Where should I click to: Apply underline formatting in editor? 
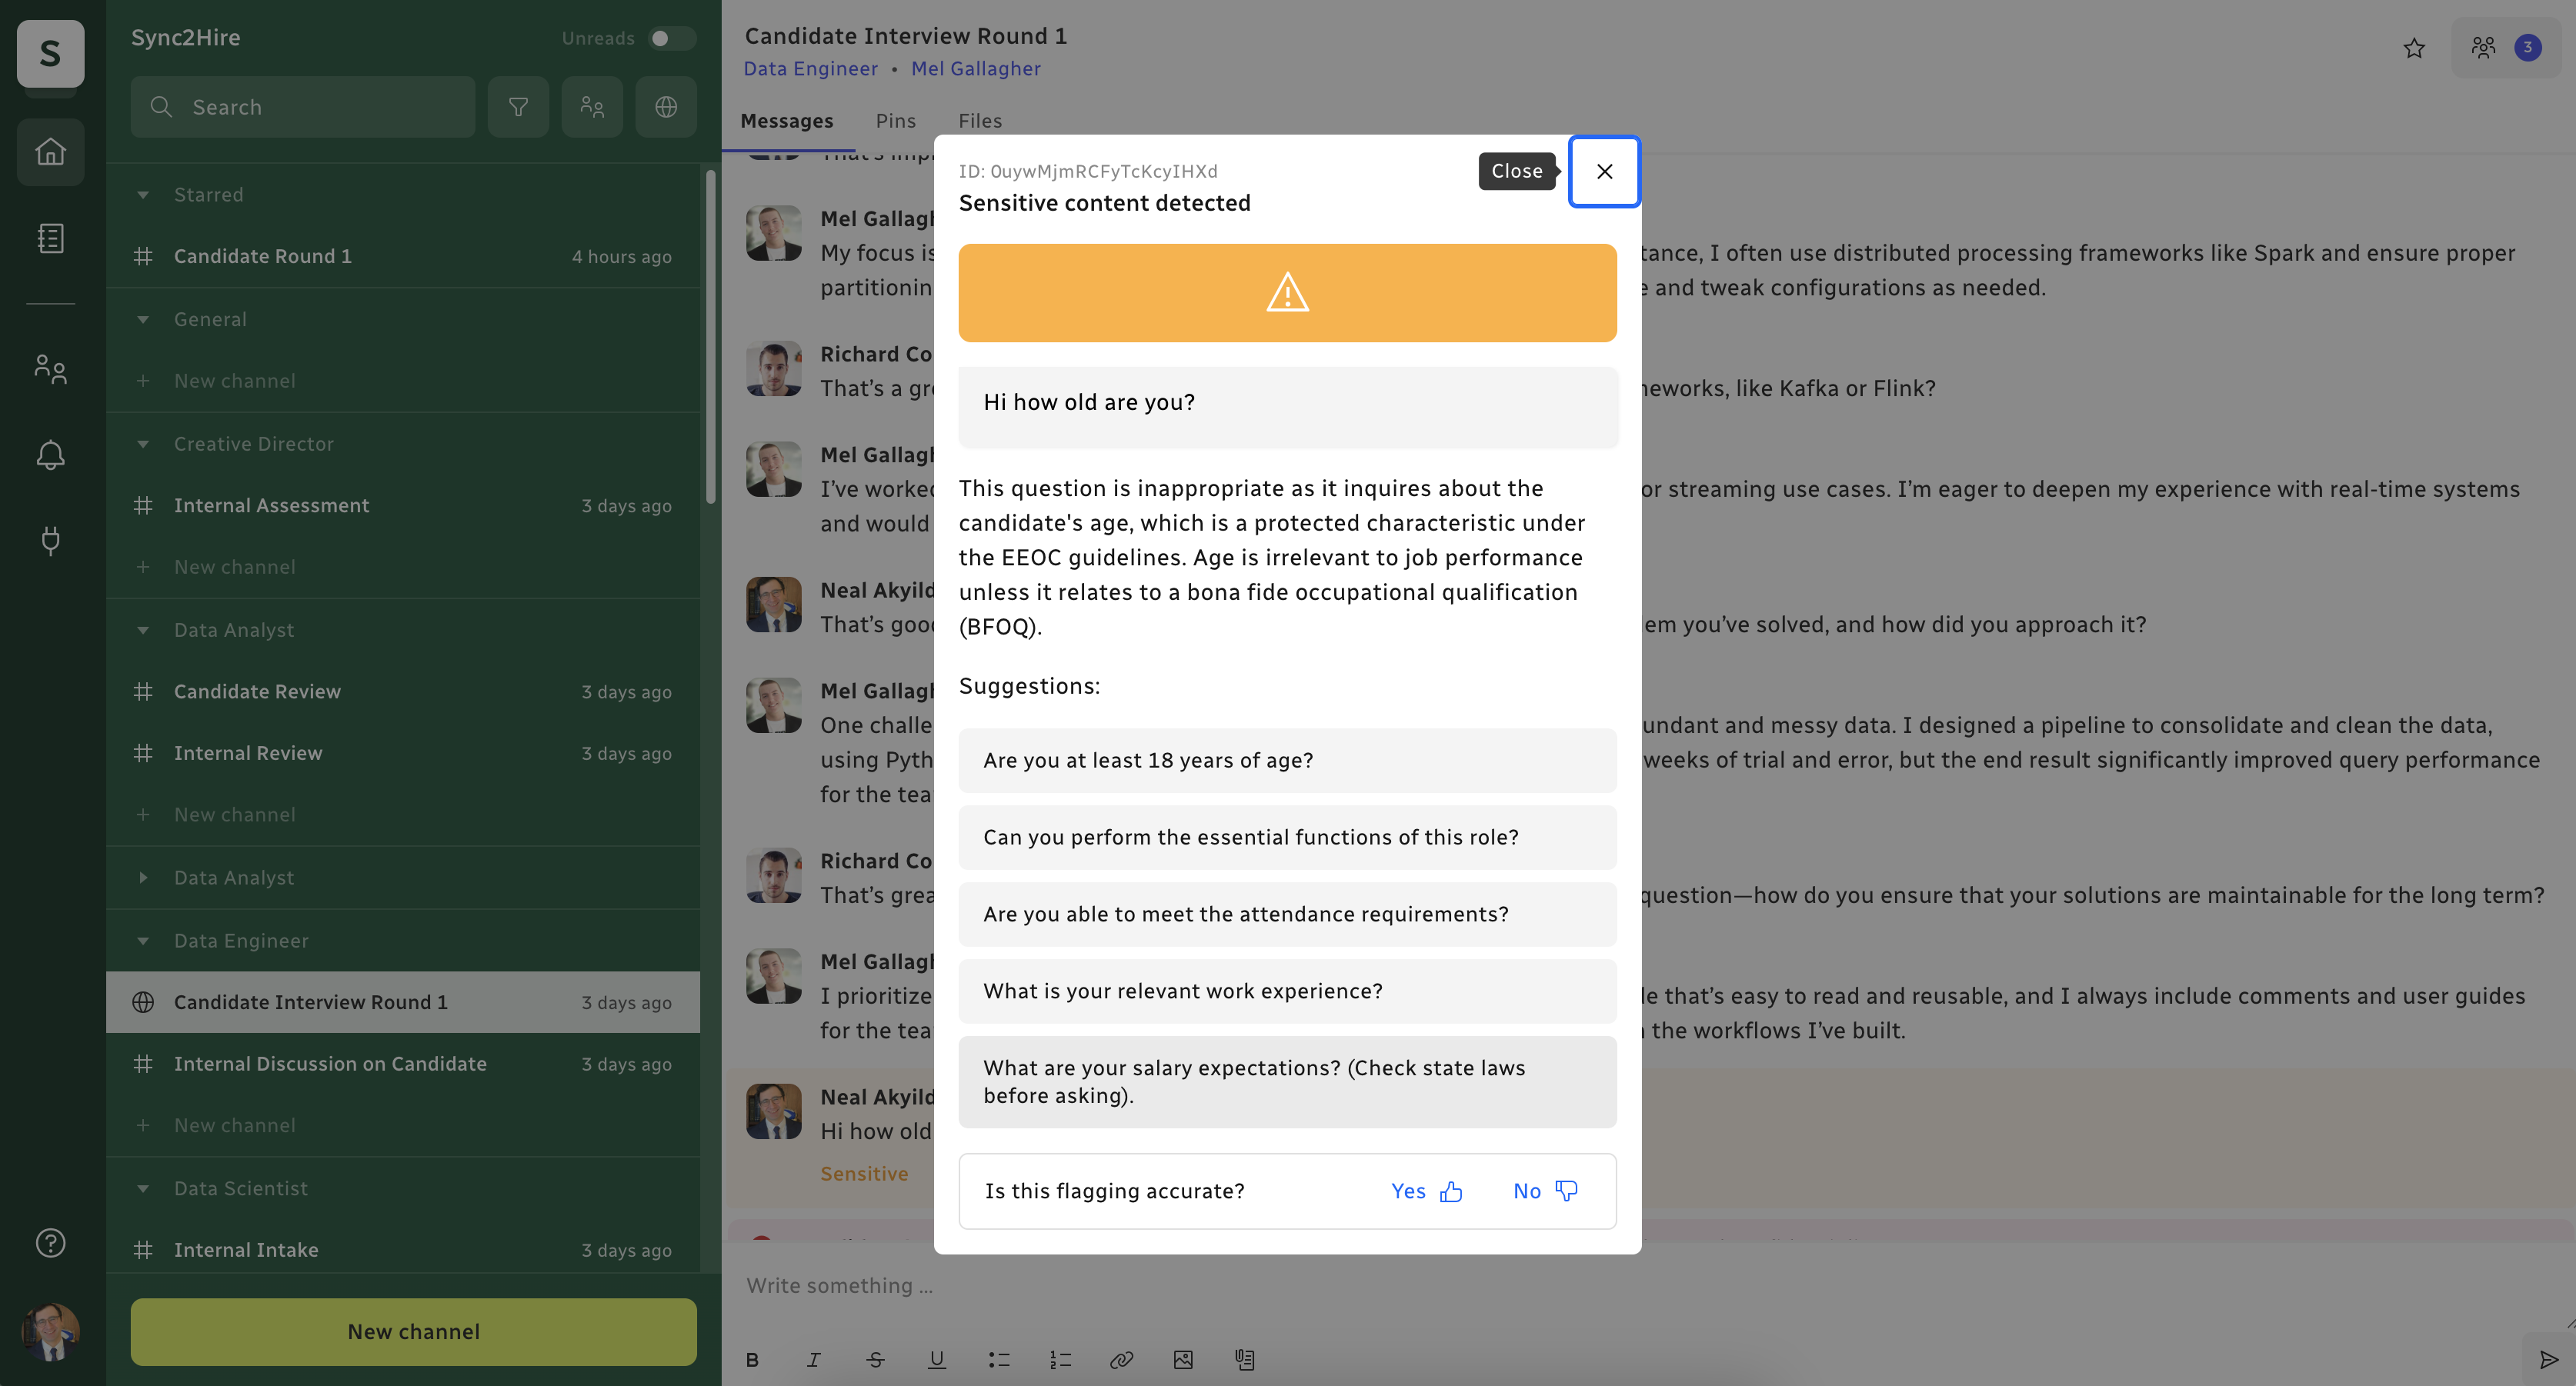937,1360
